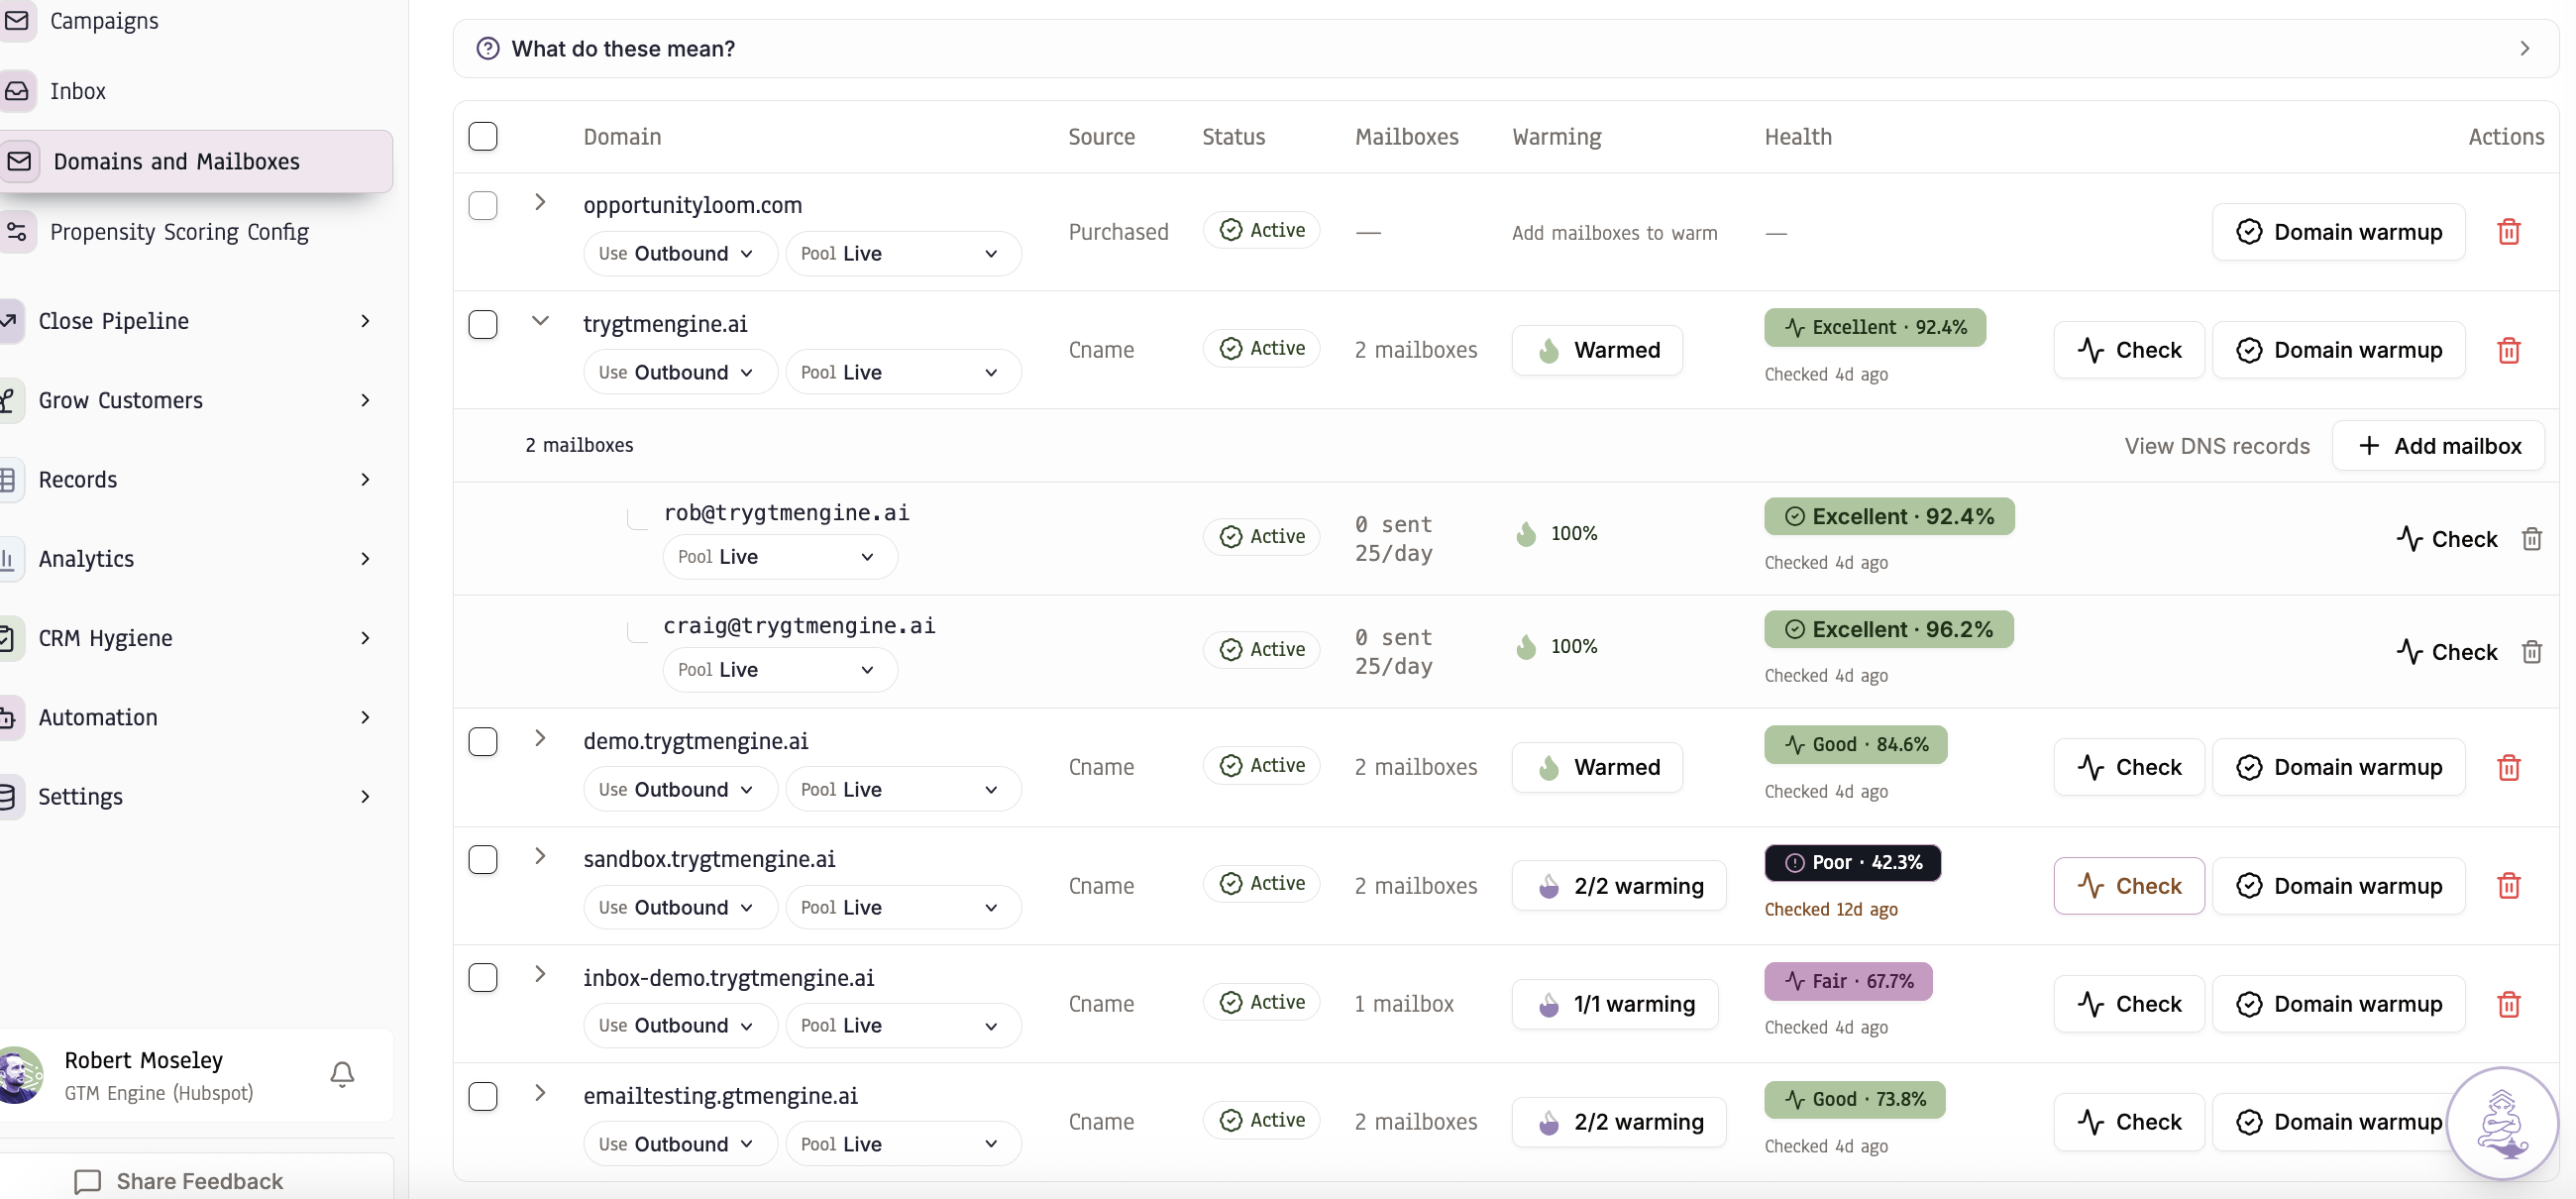
Task: Run Check on rob@trygtmengine.ai mailbox
Action: click(x=2446, y=539)
